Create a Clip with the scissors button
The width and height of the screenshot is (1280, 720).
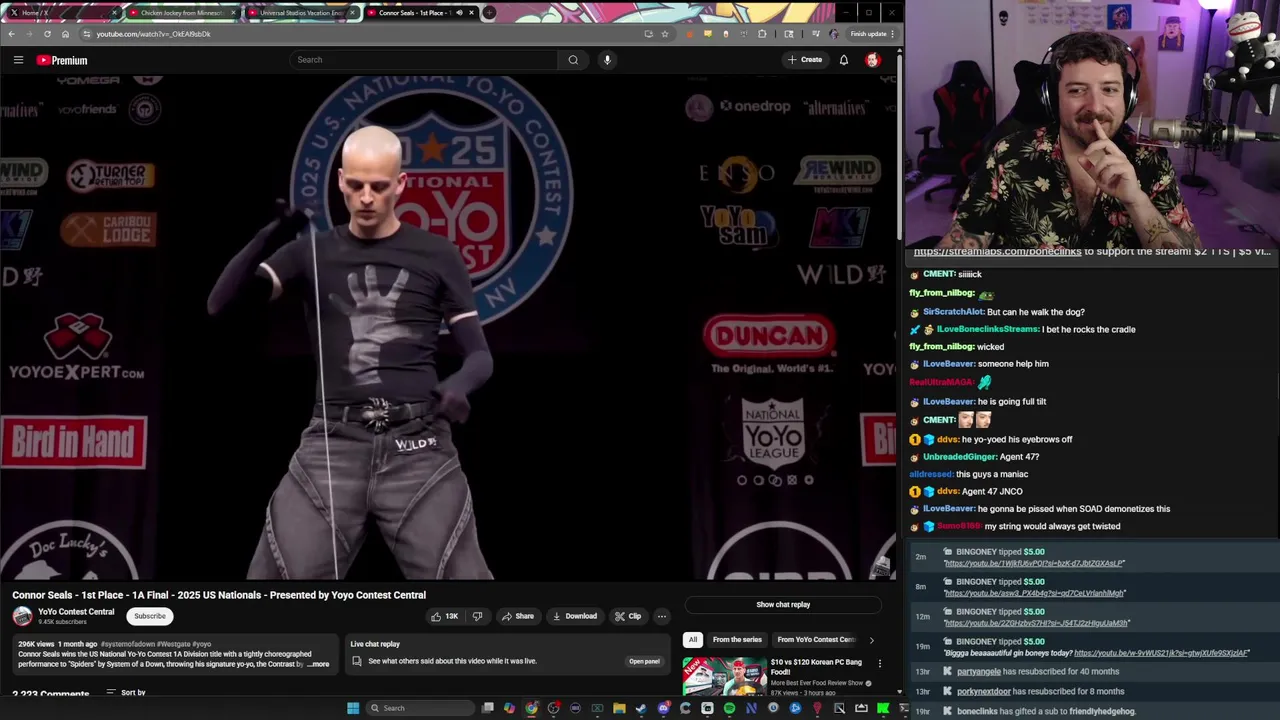pos(628,616)
